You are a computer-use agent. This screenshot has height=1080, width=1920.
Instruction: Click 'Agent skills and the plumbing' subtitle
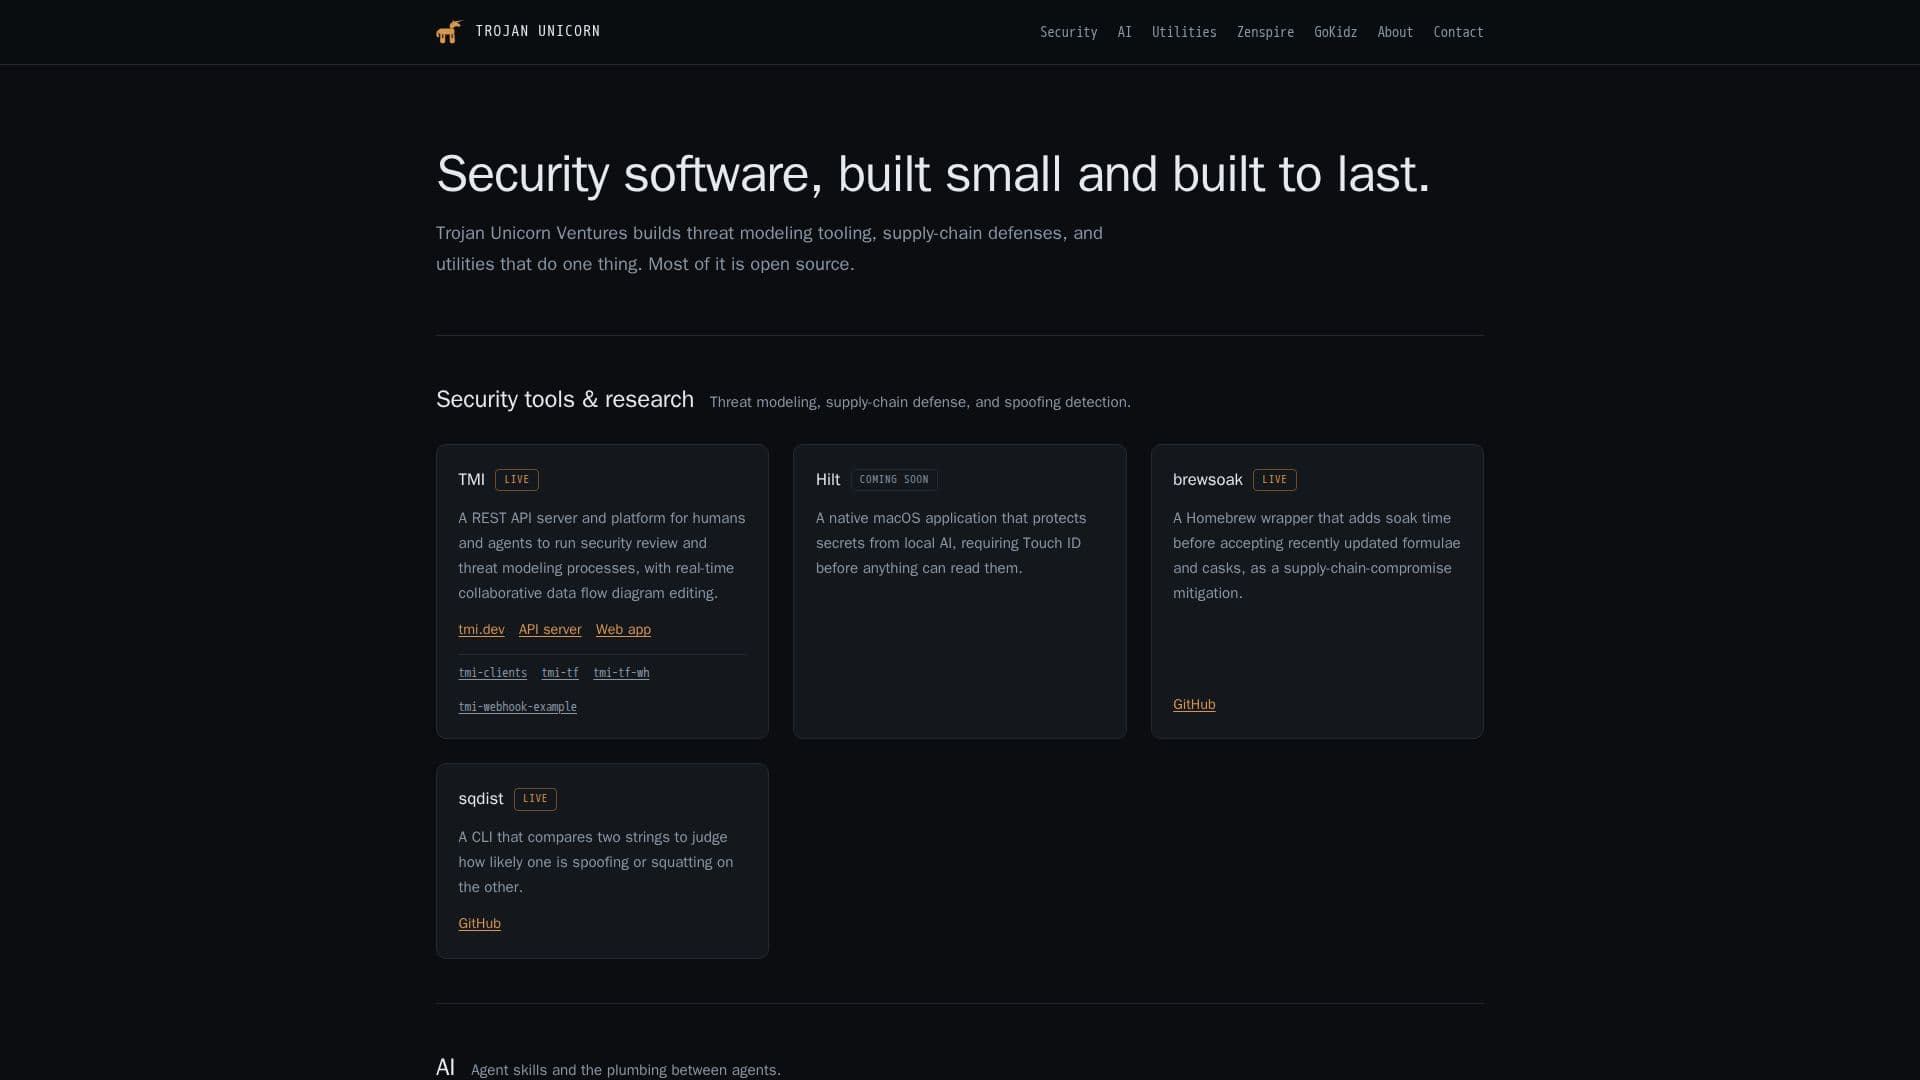point(626,1070)
